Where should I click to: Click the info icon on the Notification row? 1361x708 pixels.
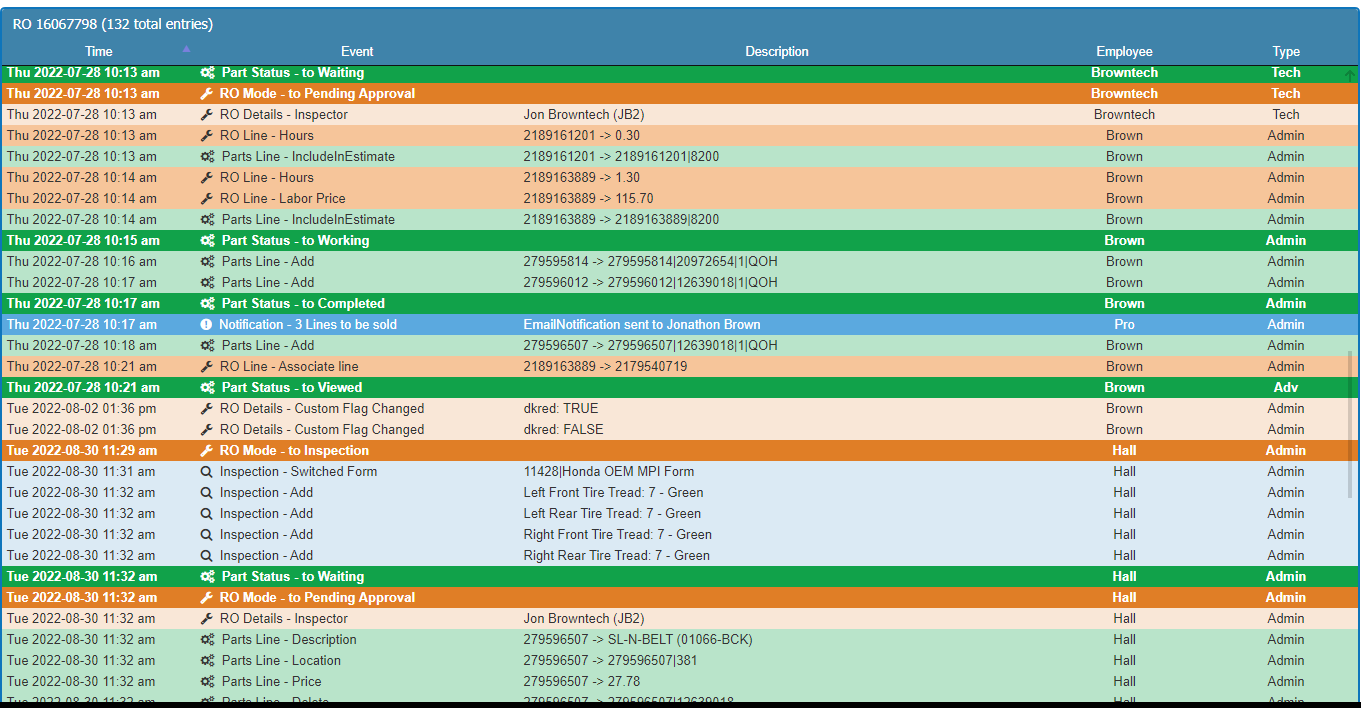coord(207,324)
